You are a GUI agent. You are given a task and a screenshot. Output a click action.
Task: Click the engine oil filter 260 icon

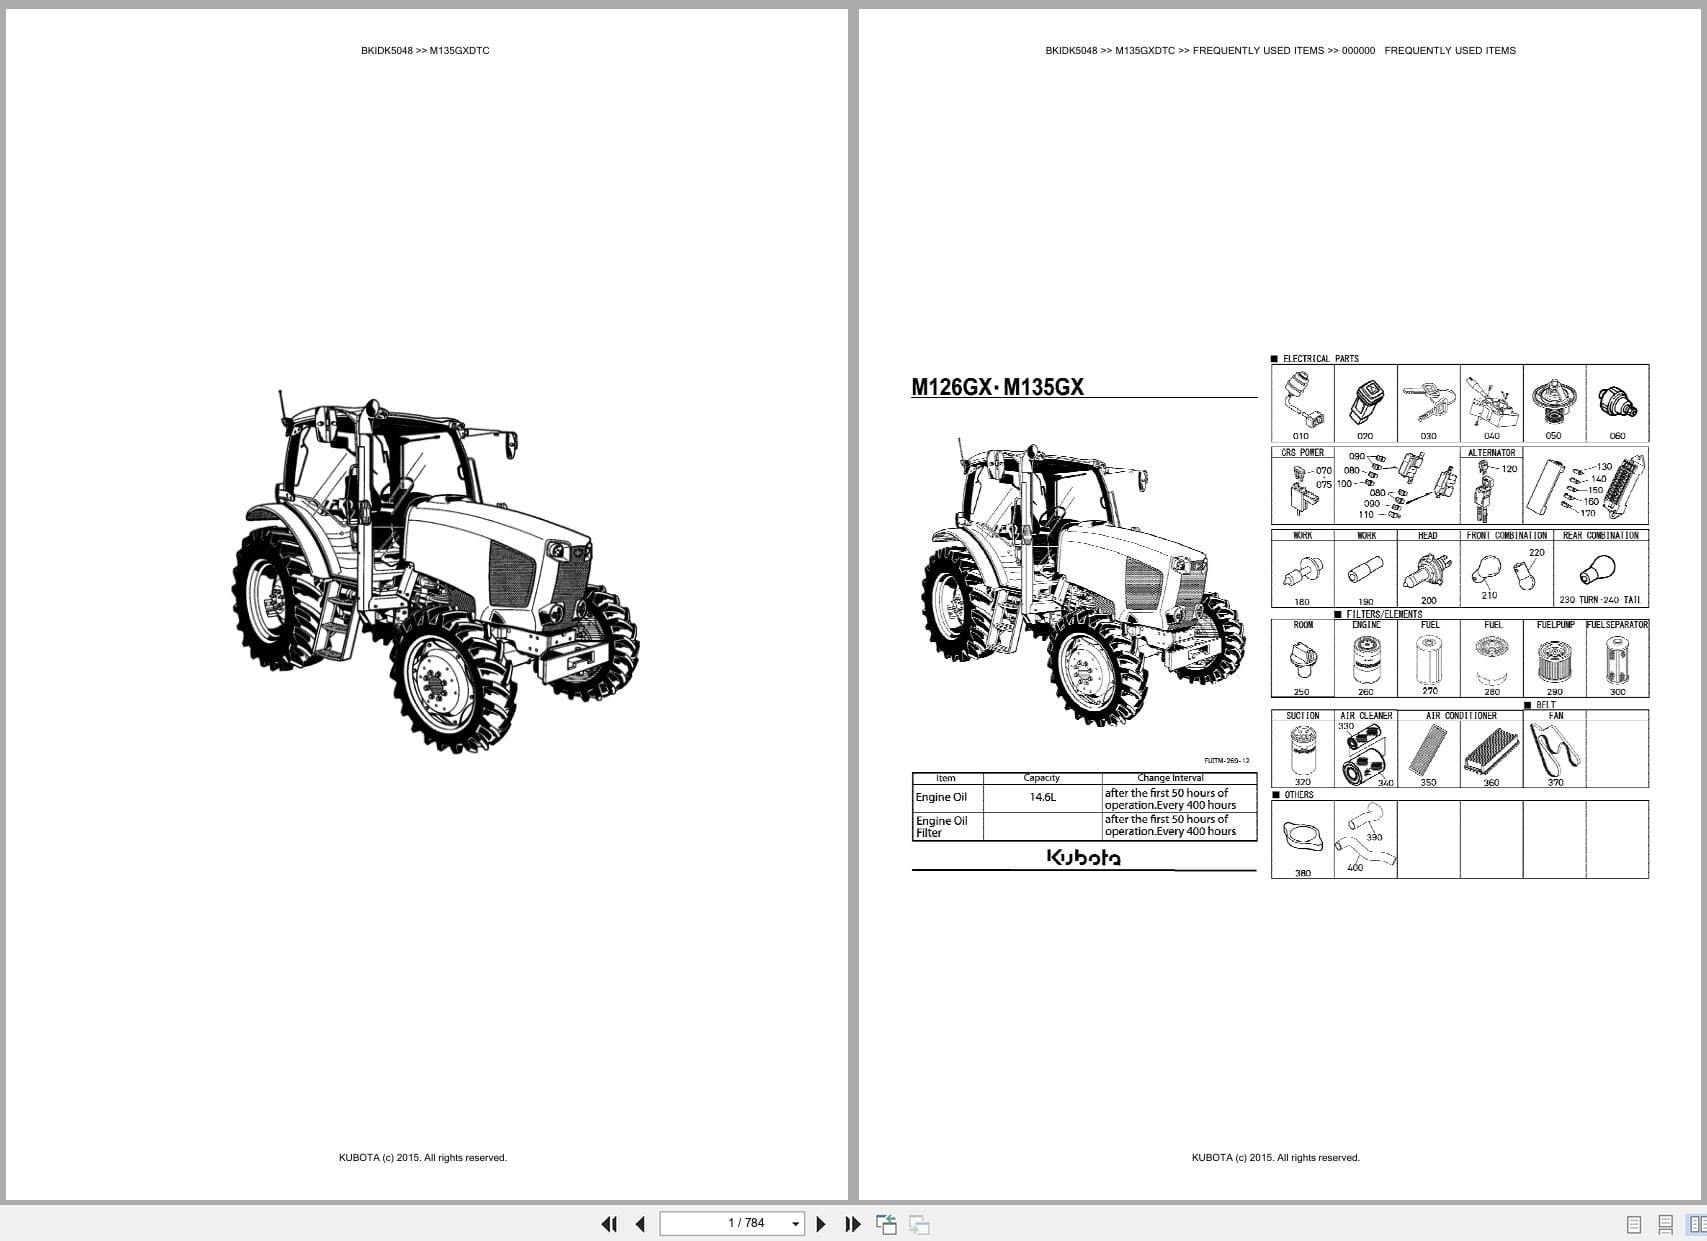pyautogui.click(x=1365, y=660)
